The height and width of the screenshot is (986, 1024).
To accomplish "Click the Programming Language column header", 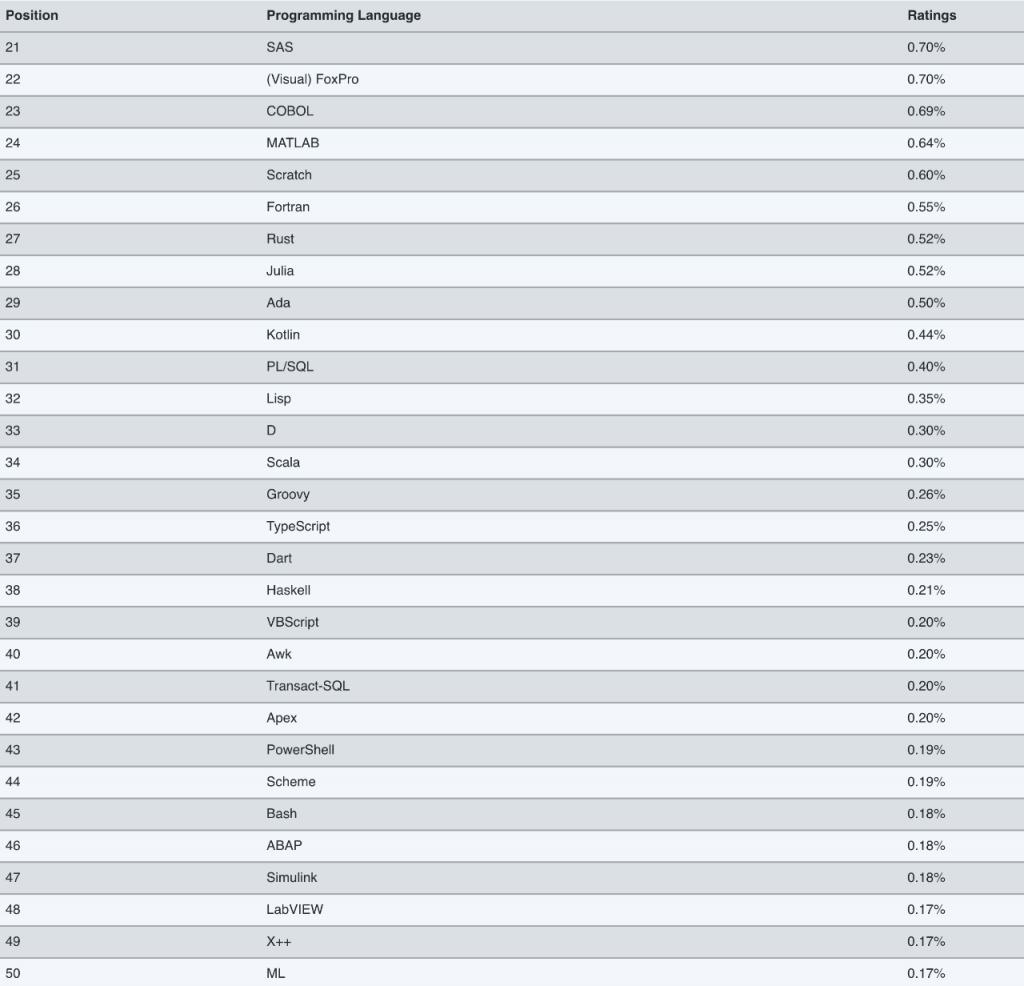I will coord(343,15).
